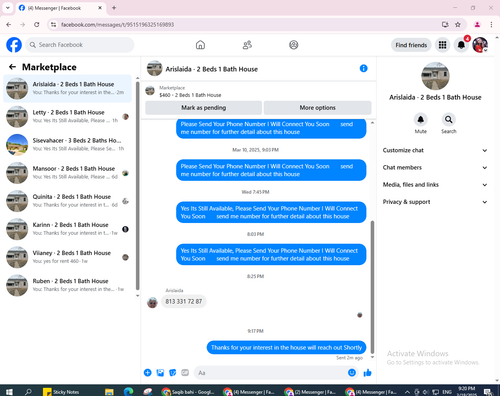Image resolution: width=500 pixels, height=396 pixels.
Task: Open Sticky Notes from the taskbar
Action: pyautogui.click(x=61, y=392)
